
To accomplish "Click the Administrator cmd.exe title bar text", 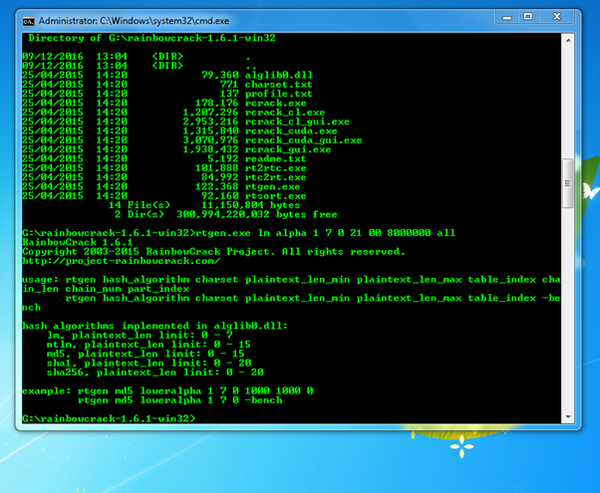I will pos(134,21).
